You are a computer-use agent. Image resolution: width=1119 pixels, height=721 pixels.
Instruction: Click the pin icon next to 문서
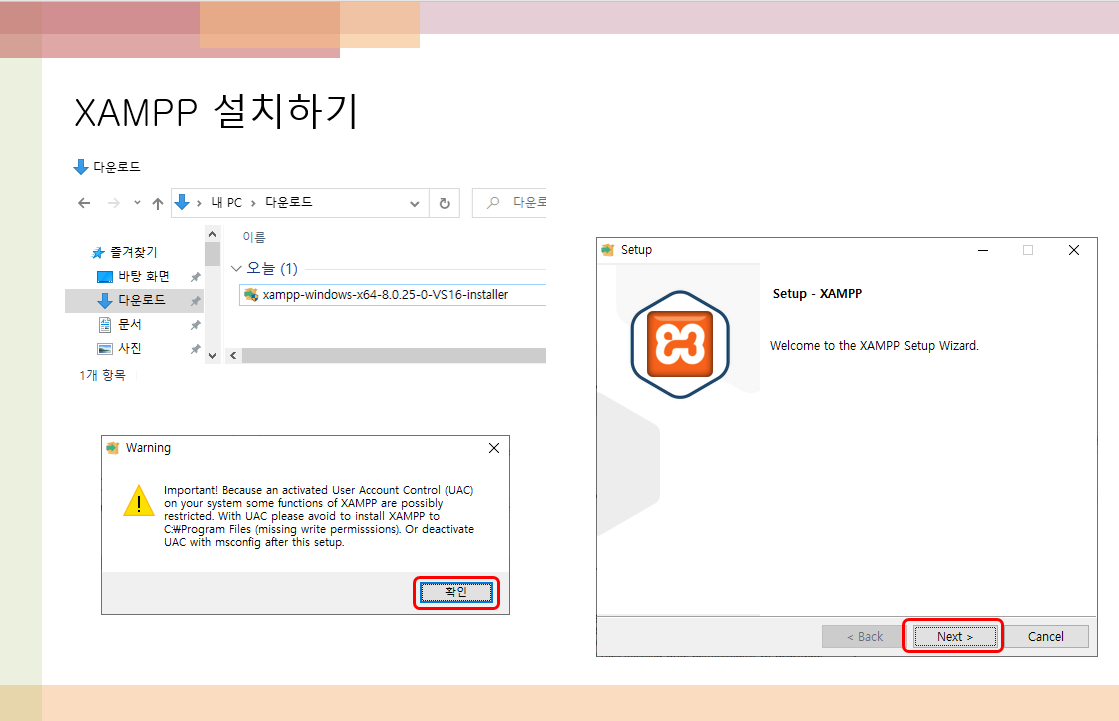coord(195,325)
